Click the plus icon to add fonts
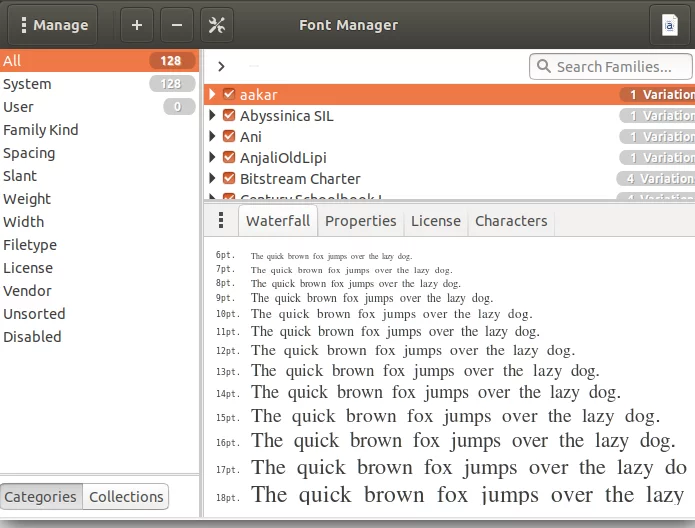This screenshot has width=695, height=528. click(x=136, y=25)
